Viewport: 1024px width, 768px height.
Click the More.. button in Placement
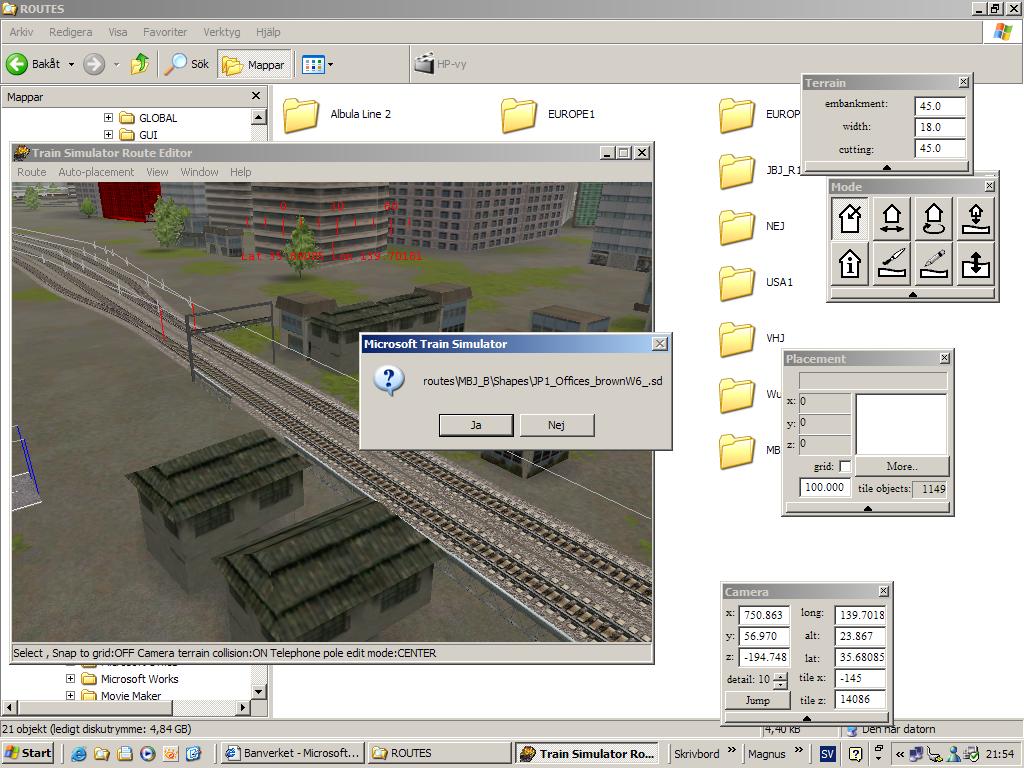coord(902,466)
